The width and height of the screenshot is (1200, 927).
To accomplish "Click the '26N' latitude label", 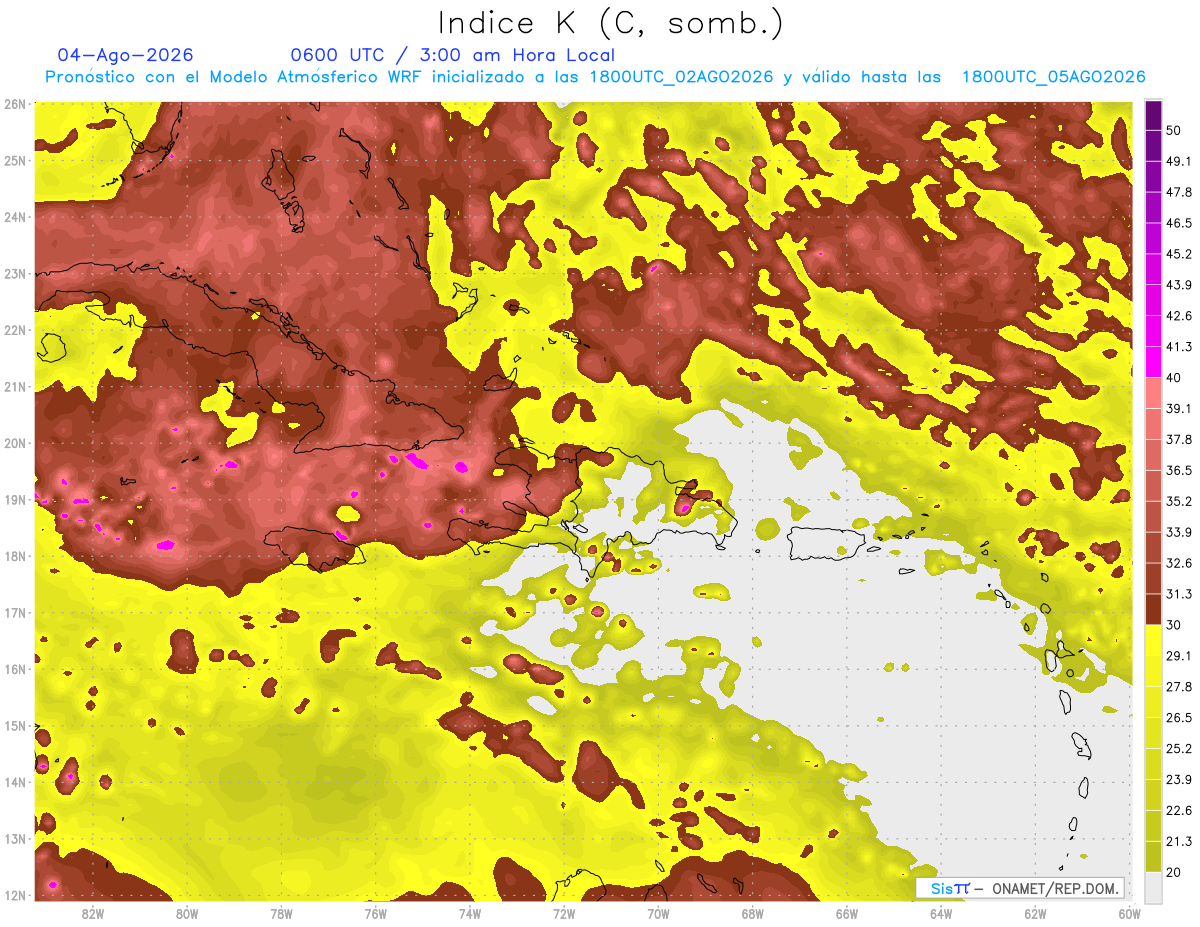I will [x=15, y=104].
